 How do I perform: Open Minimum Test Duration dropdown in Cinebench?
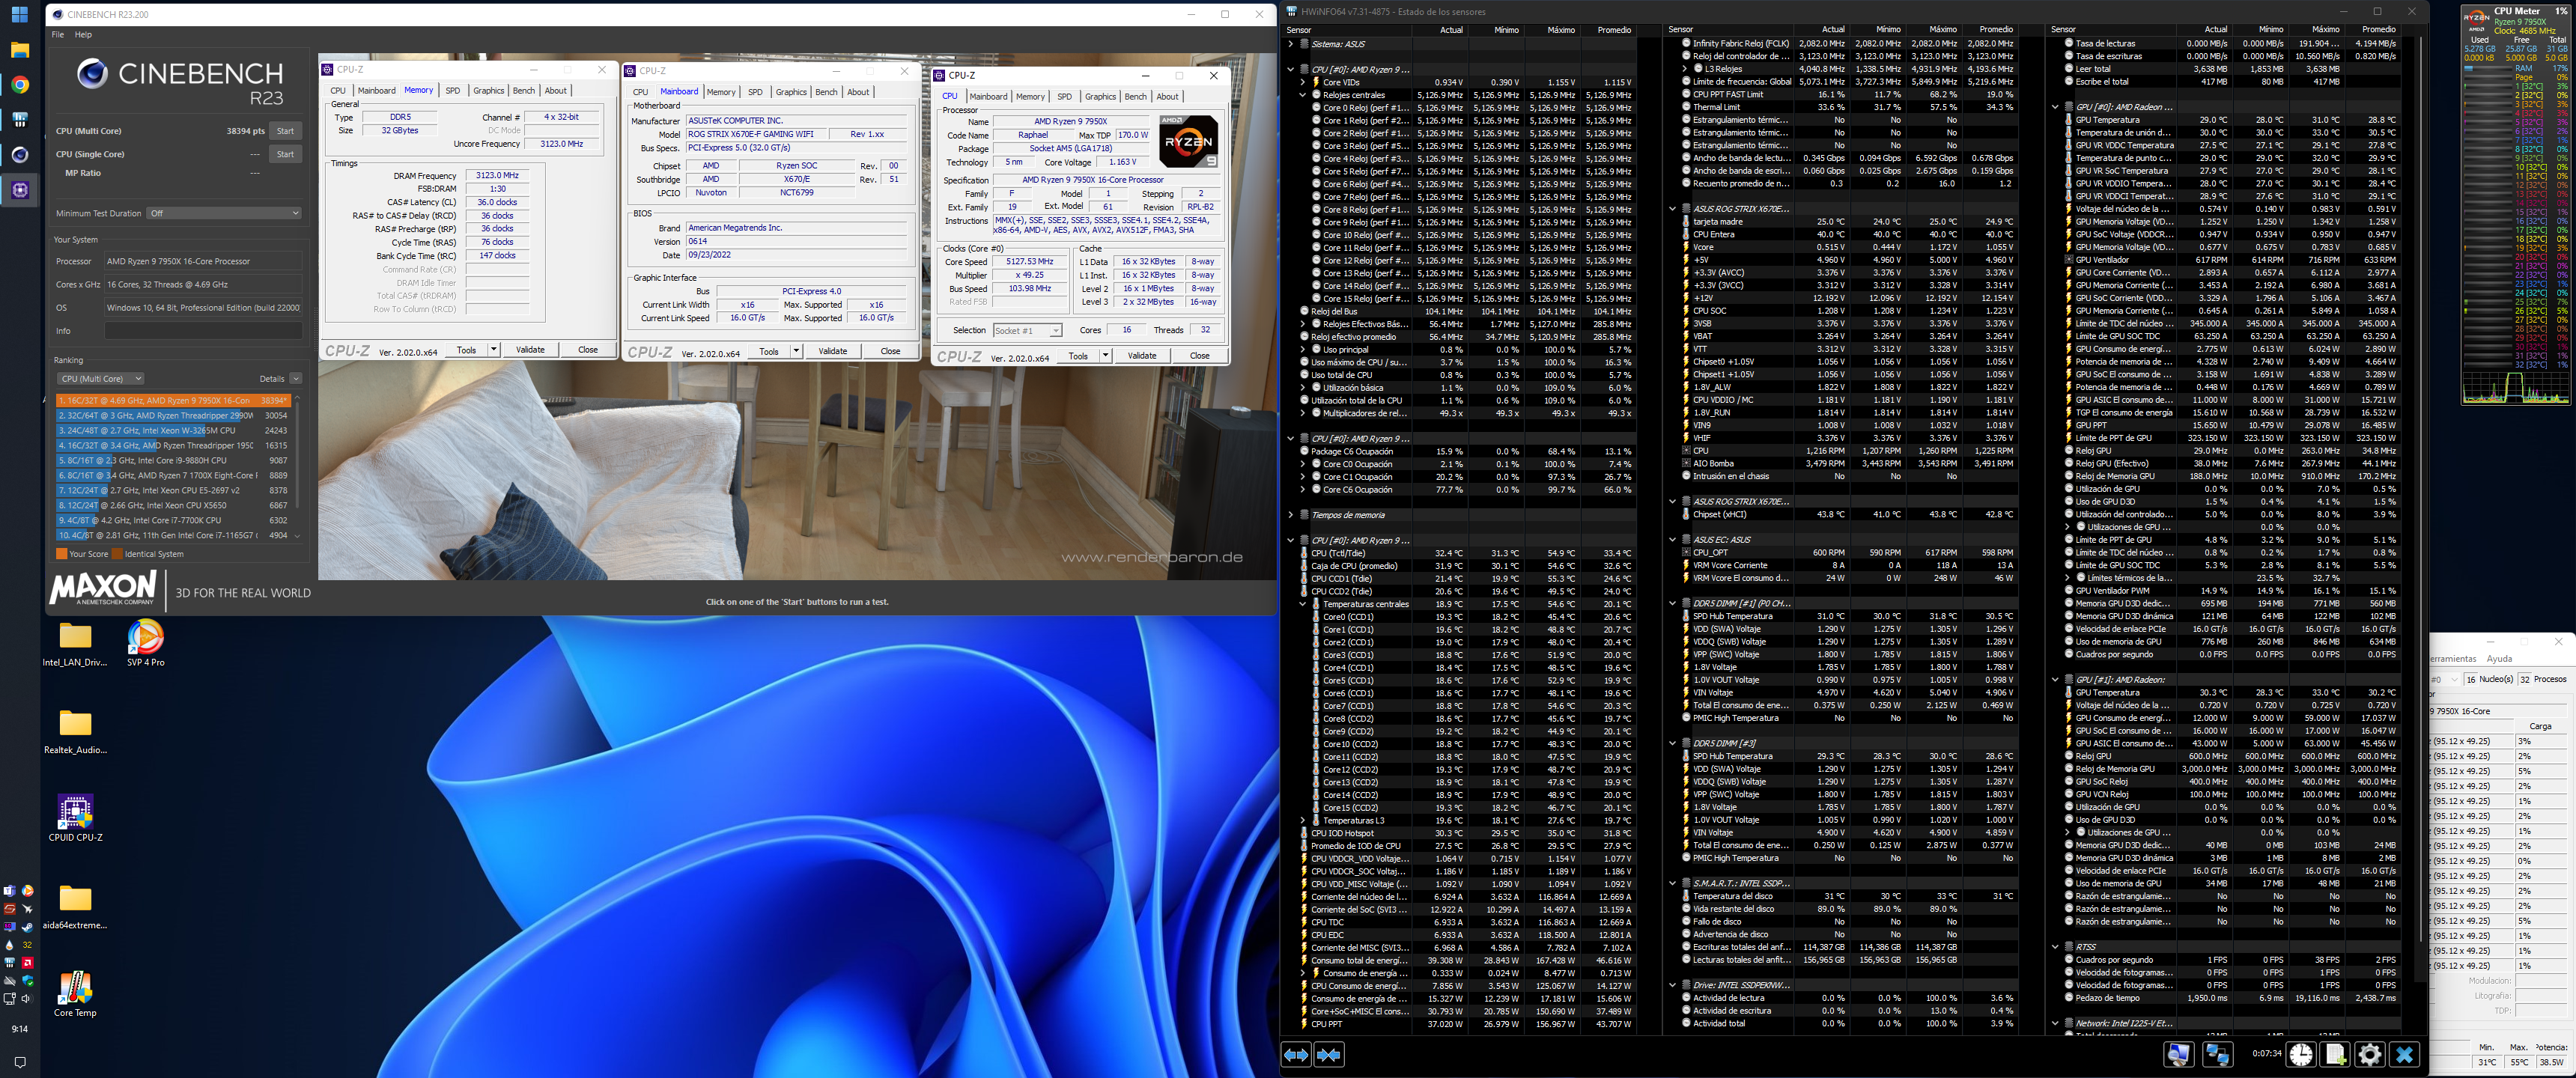pyautogui.click(x=224, y=213)
